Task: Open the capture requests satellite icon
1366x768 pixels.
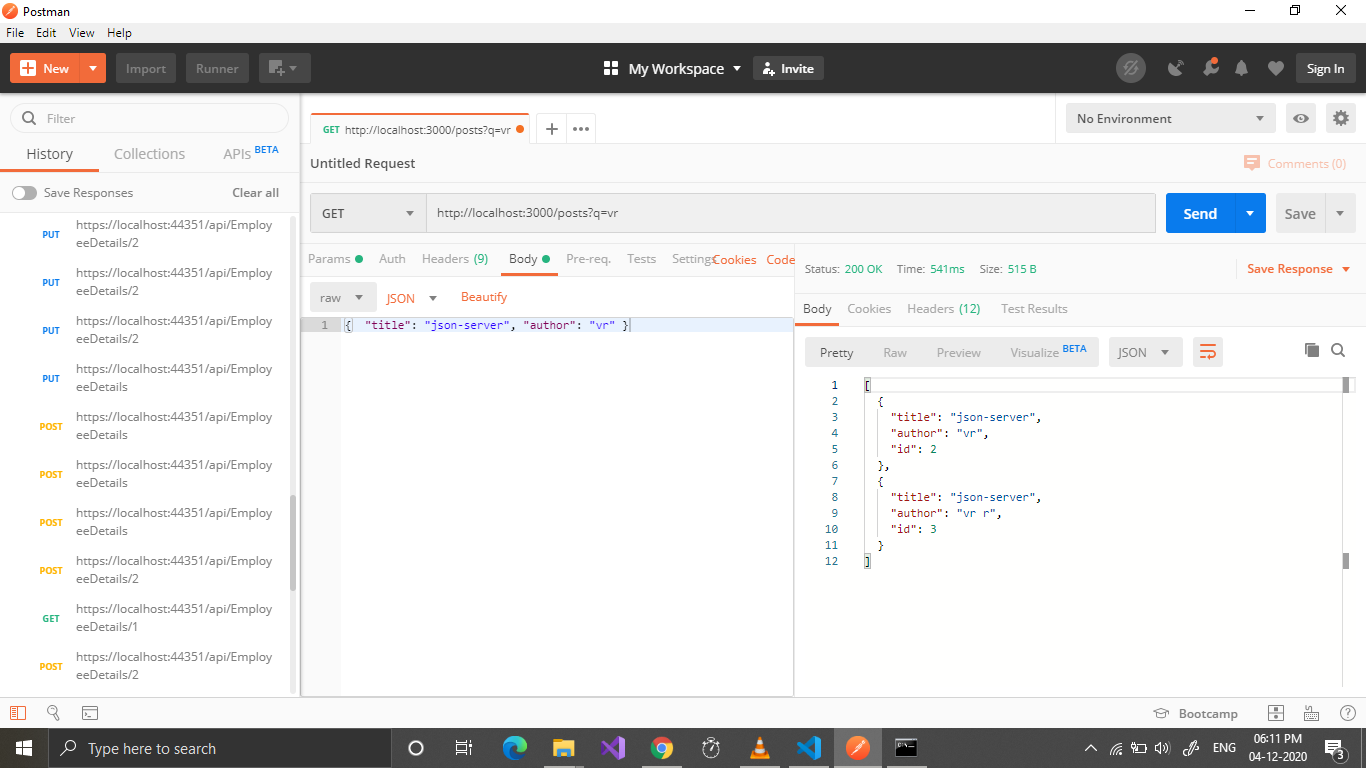Action: point(1176,68)
